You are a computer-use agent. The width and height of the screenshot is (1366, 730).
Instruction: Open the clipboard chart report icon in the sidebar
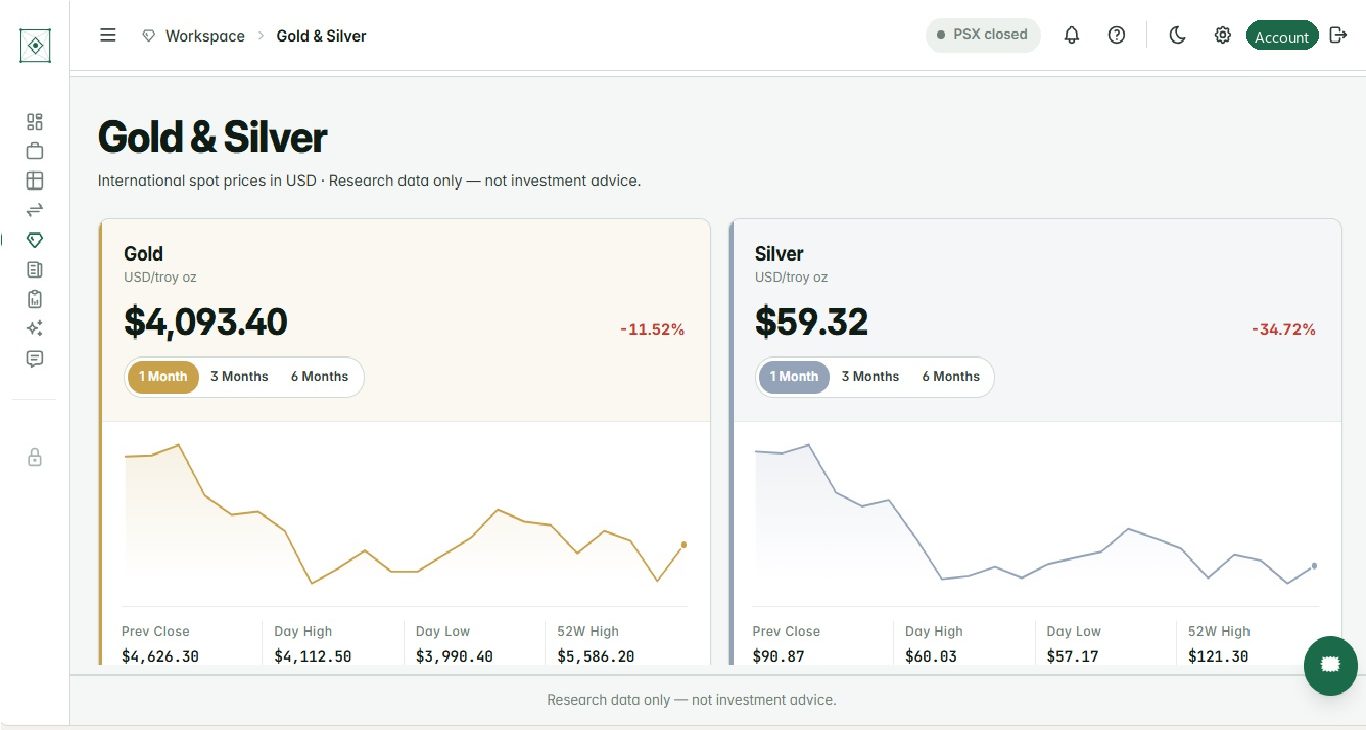pos(35,299)
